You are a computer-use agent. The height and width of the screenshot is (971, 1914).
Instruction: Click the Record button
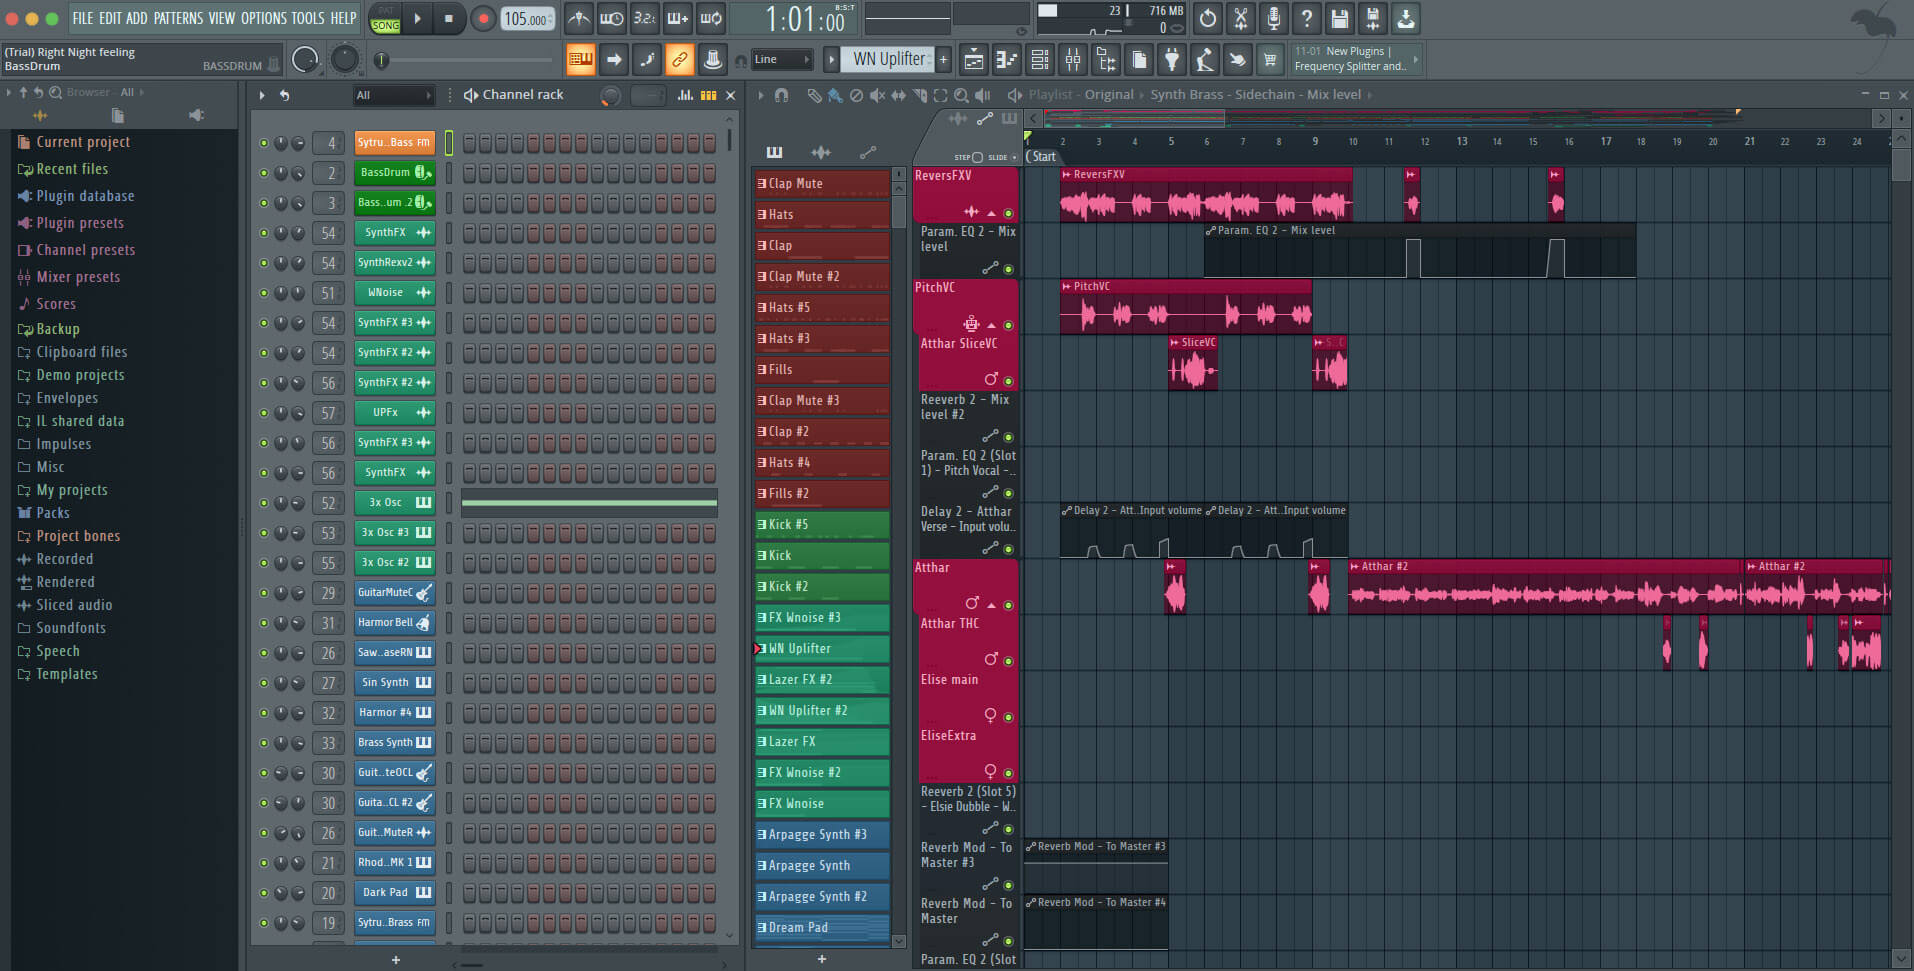[483, 18]
